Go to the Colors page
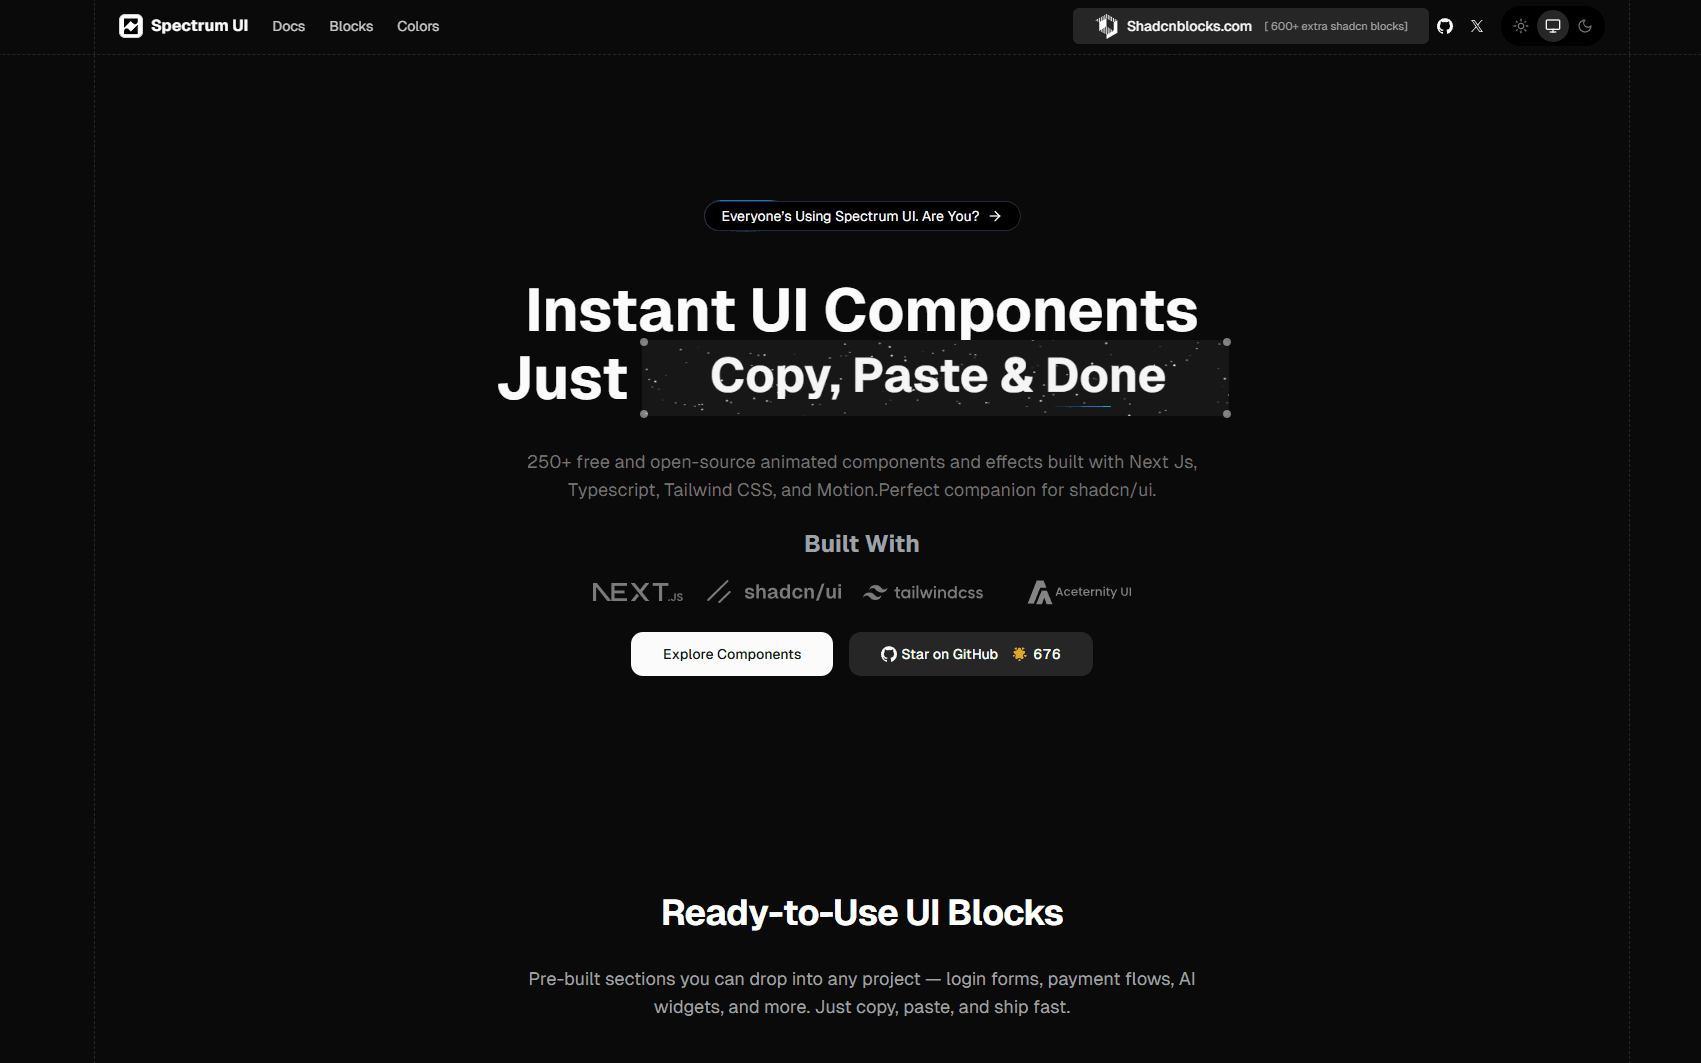Screen dimensions: 1701x1063 pyautogui.click(x=418, y=26)
